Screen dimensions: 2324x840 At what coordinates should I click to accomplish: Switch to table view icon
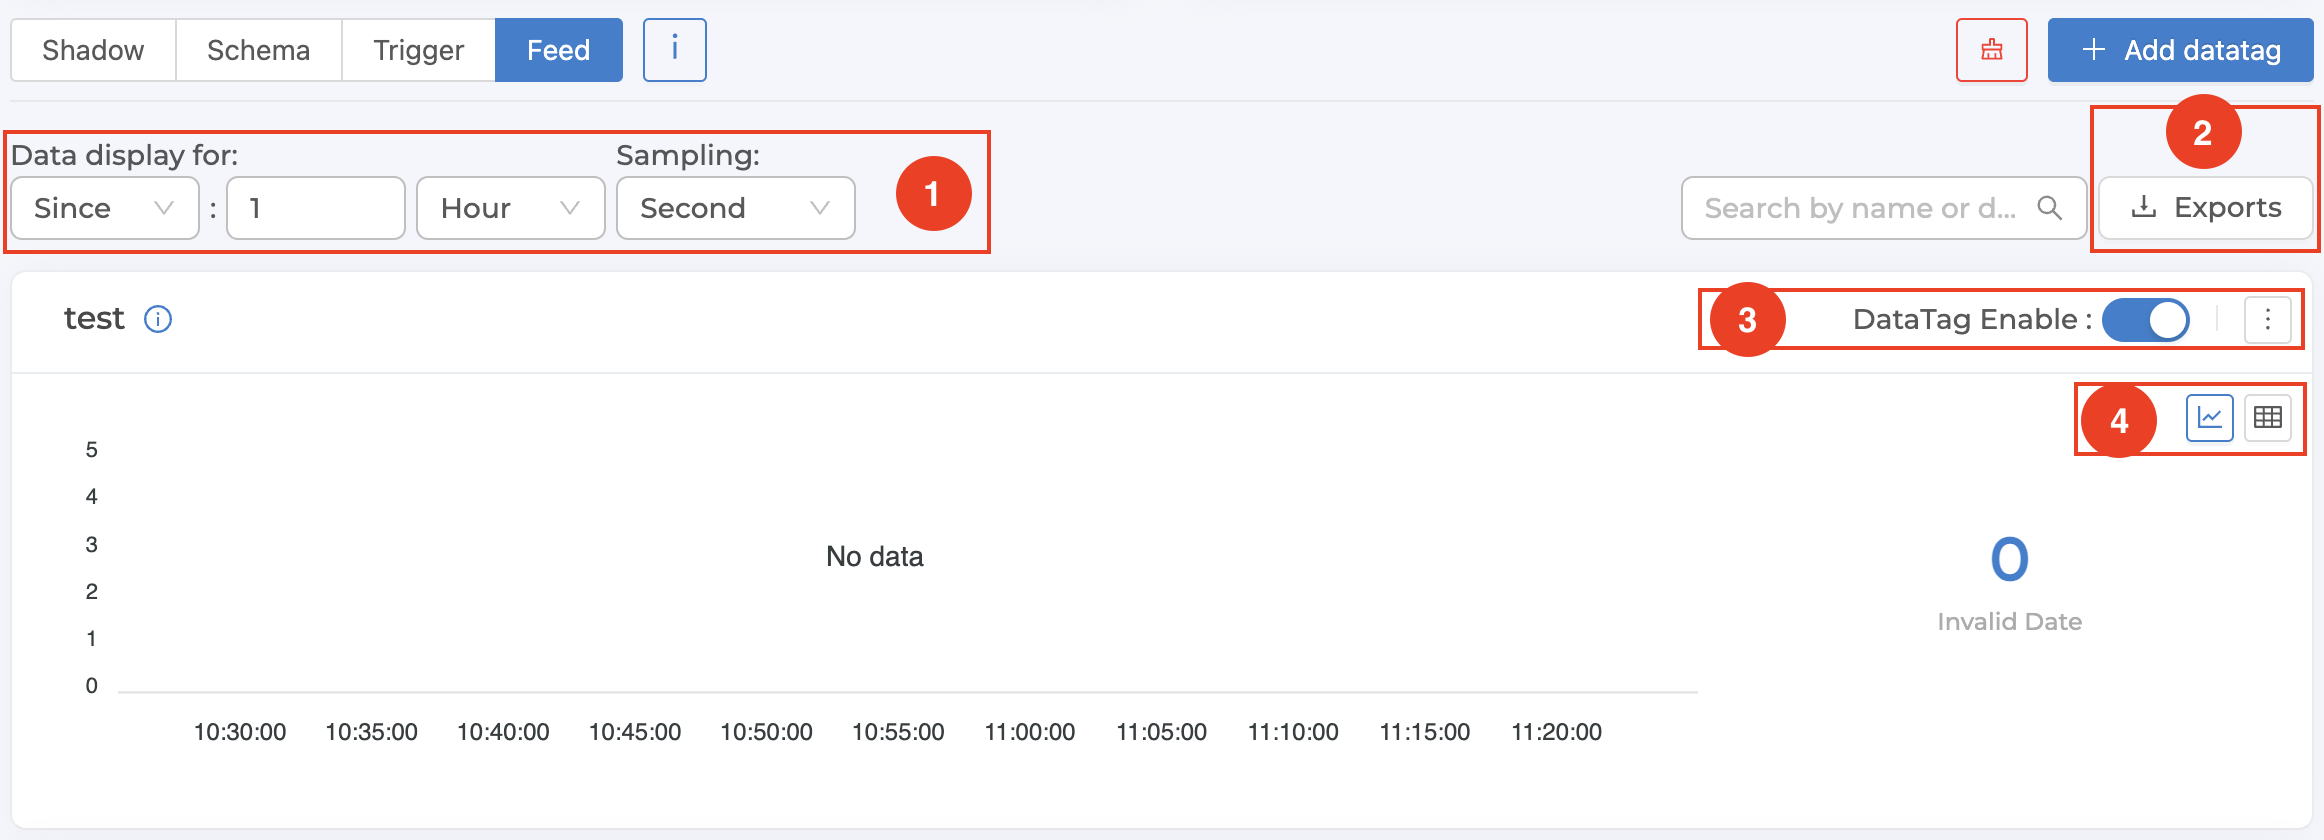2267,418
